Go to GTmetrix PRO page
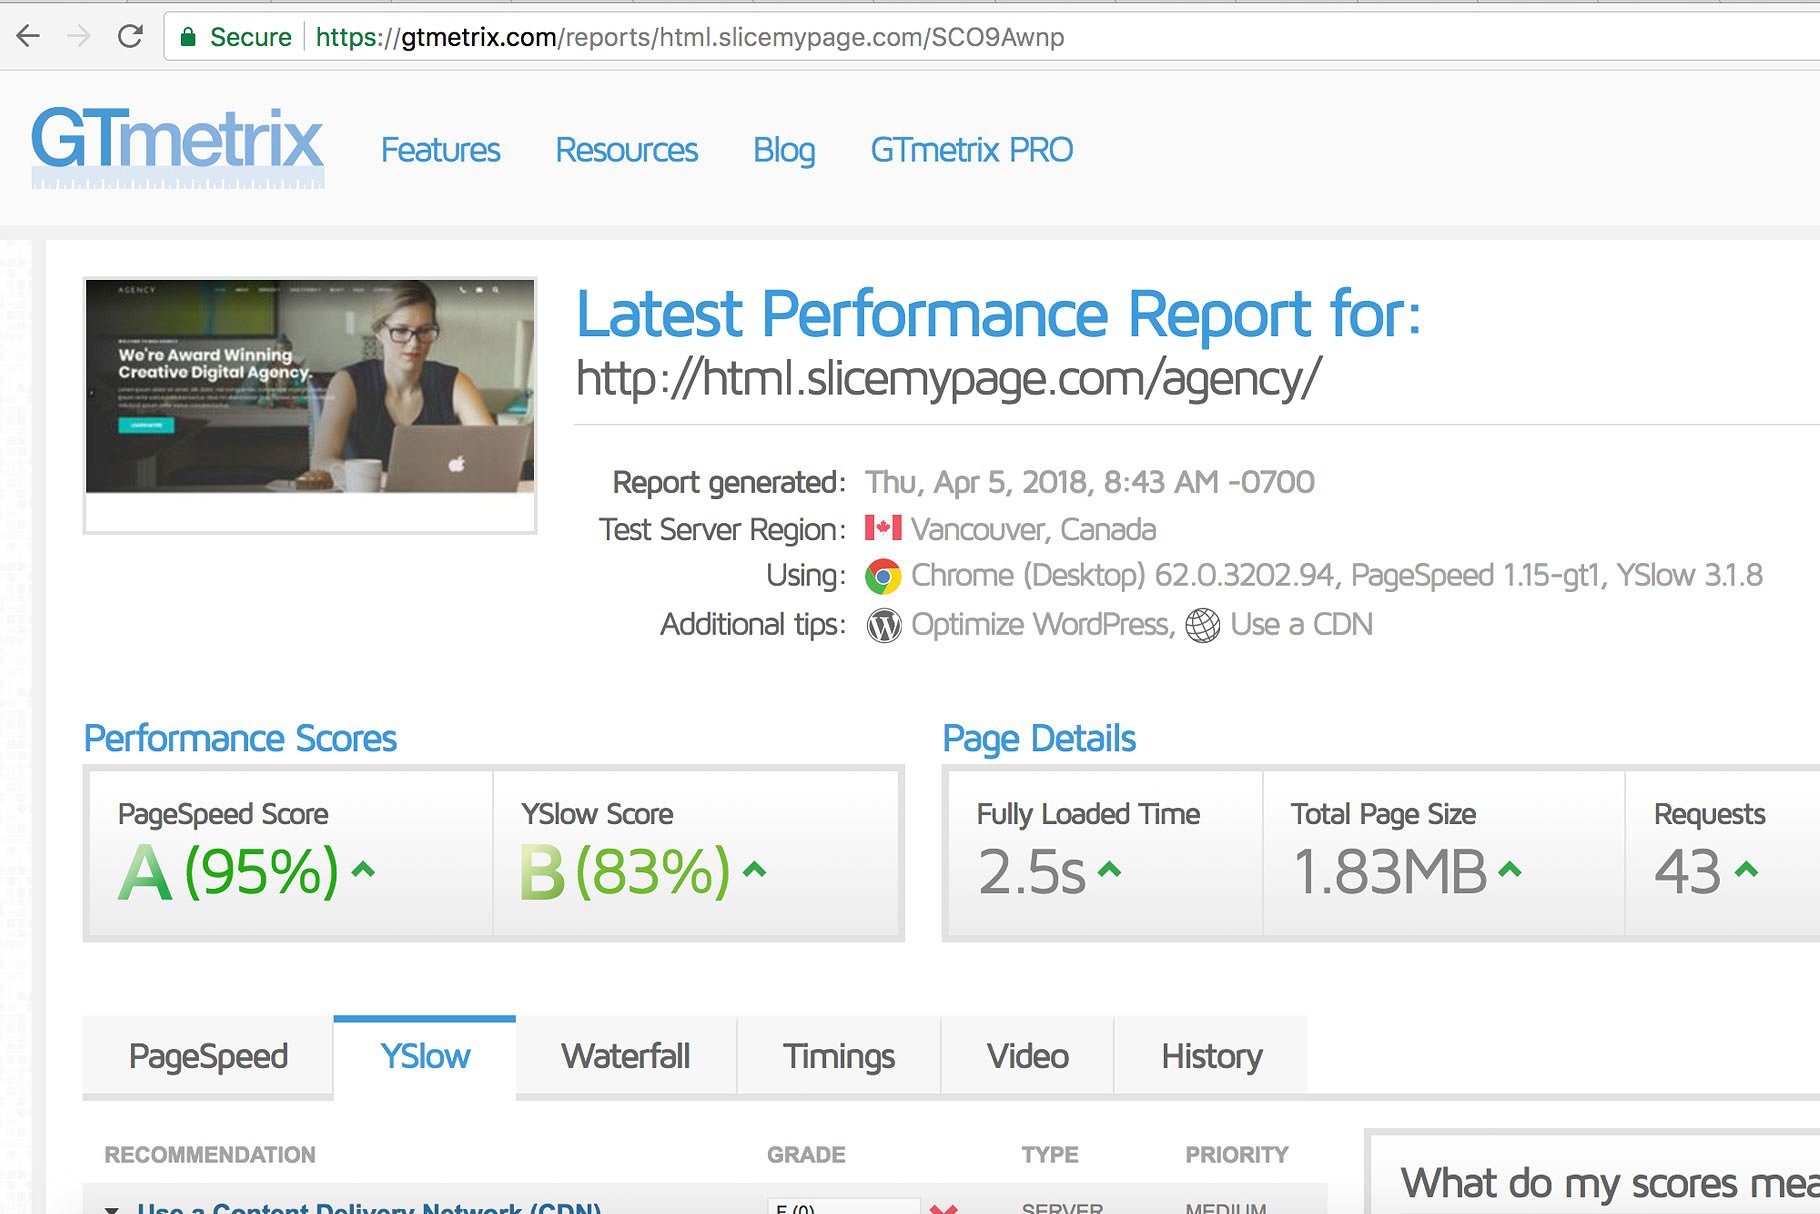Viewport: 1820px width, 1214px height. (971, 150)
